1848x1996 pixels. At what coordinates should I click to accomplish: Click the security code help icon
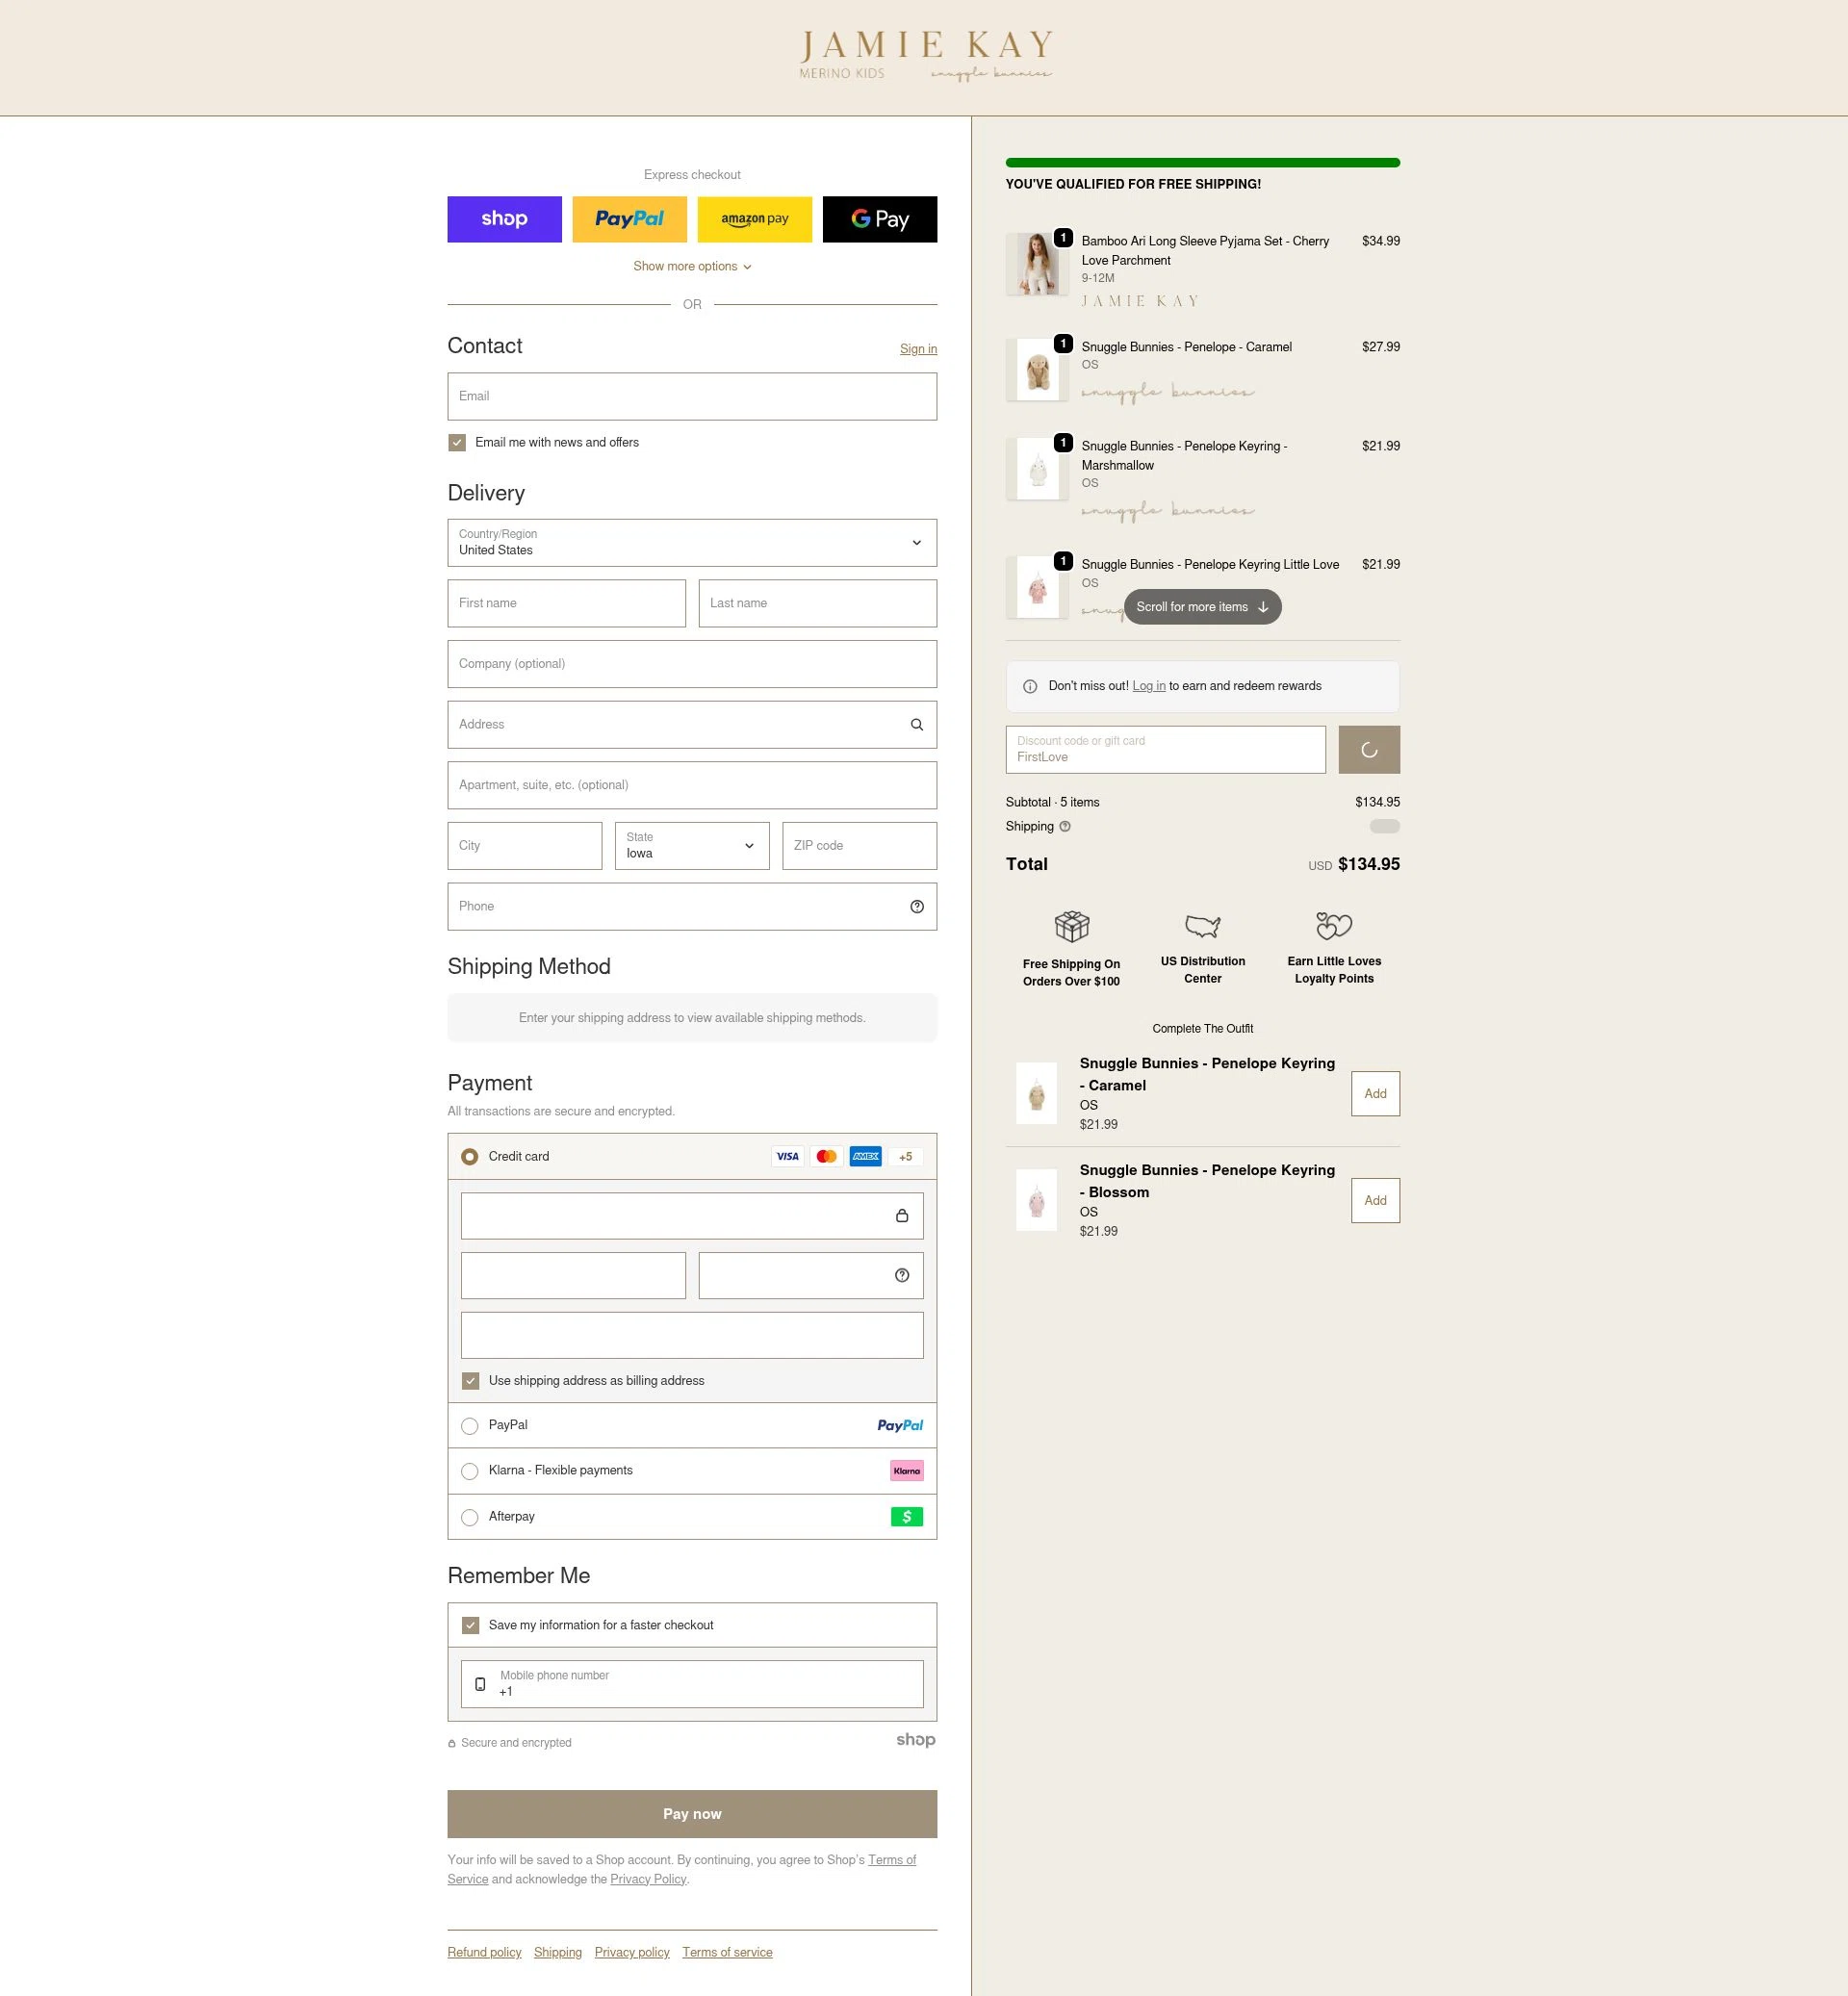(x=900, y=1275)
